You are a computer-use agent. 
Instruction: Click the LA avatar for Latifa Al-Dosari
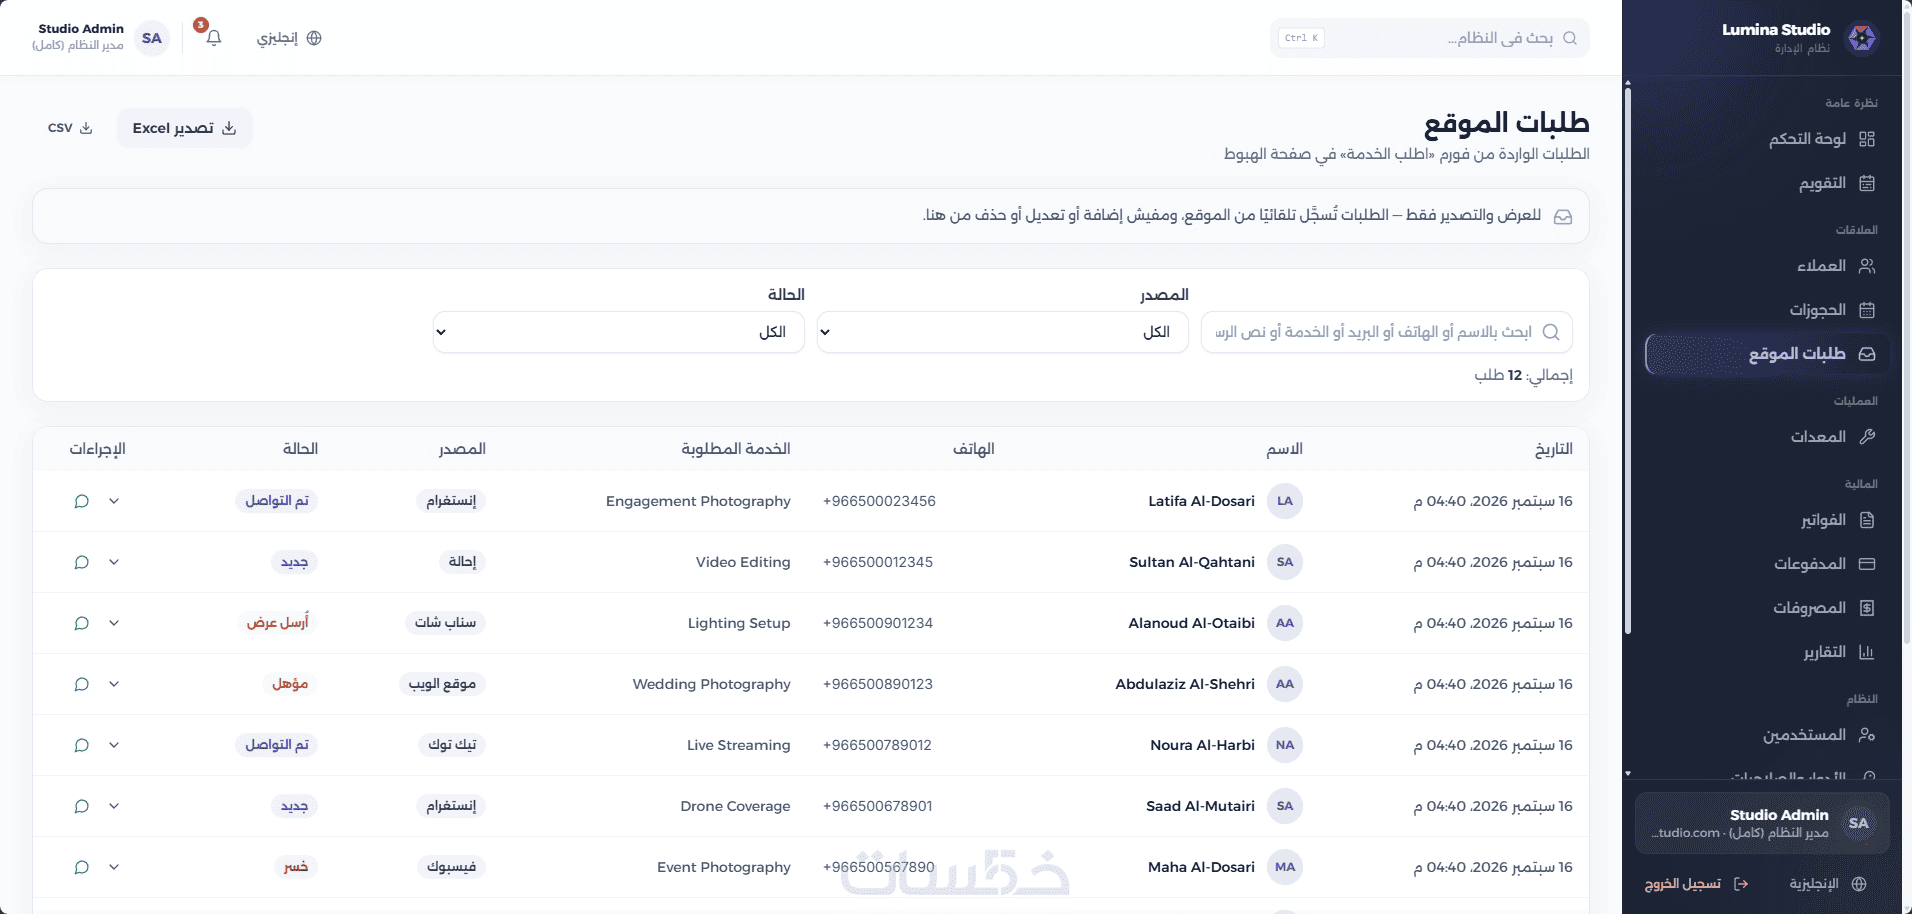click(1285, 501)
